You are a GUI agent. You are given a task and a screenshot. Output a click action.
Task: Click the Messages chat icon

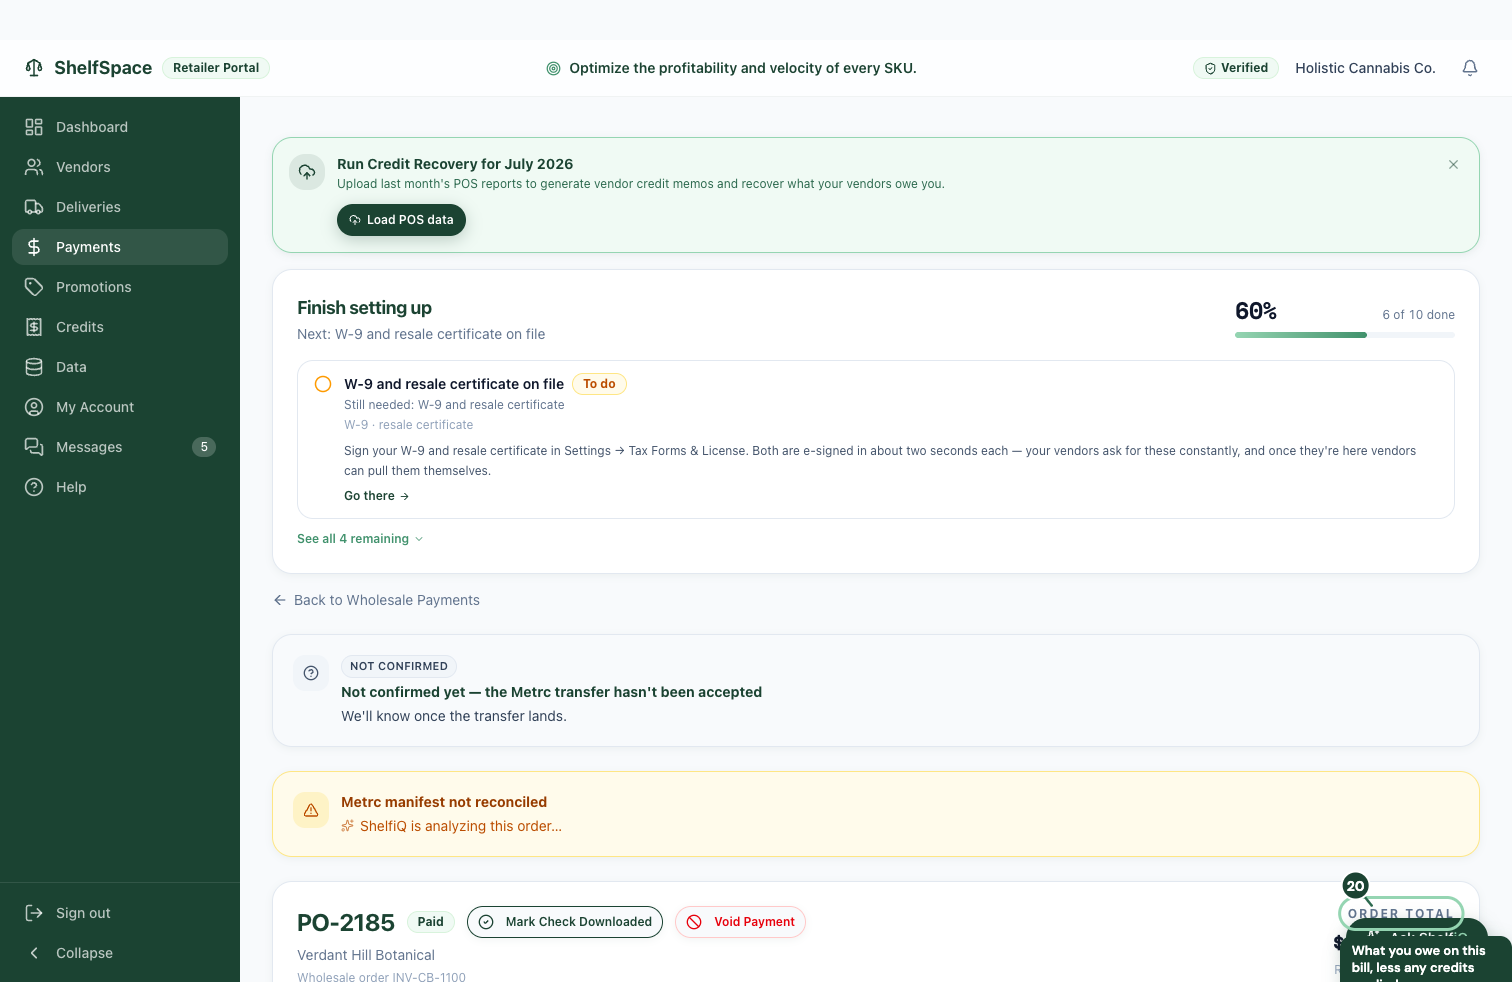click(34, 447)
